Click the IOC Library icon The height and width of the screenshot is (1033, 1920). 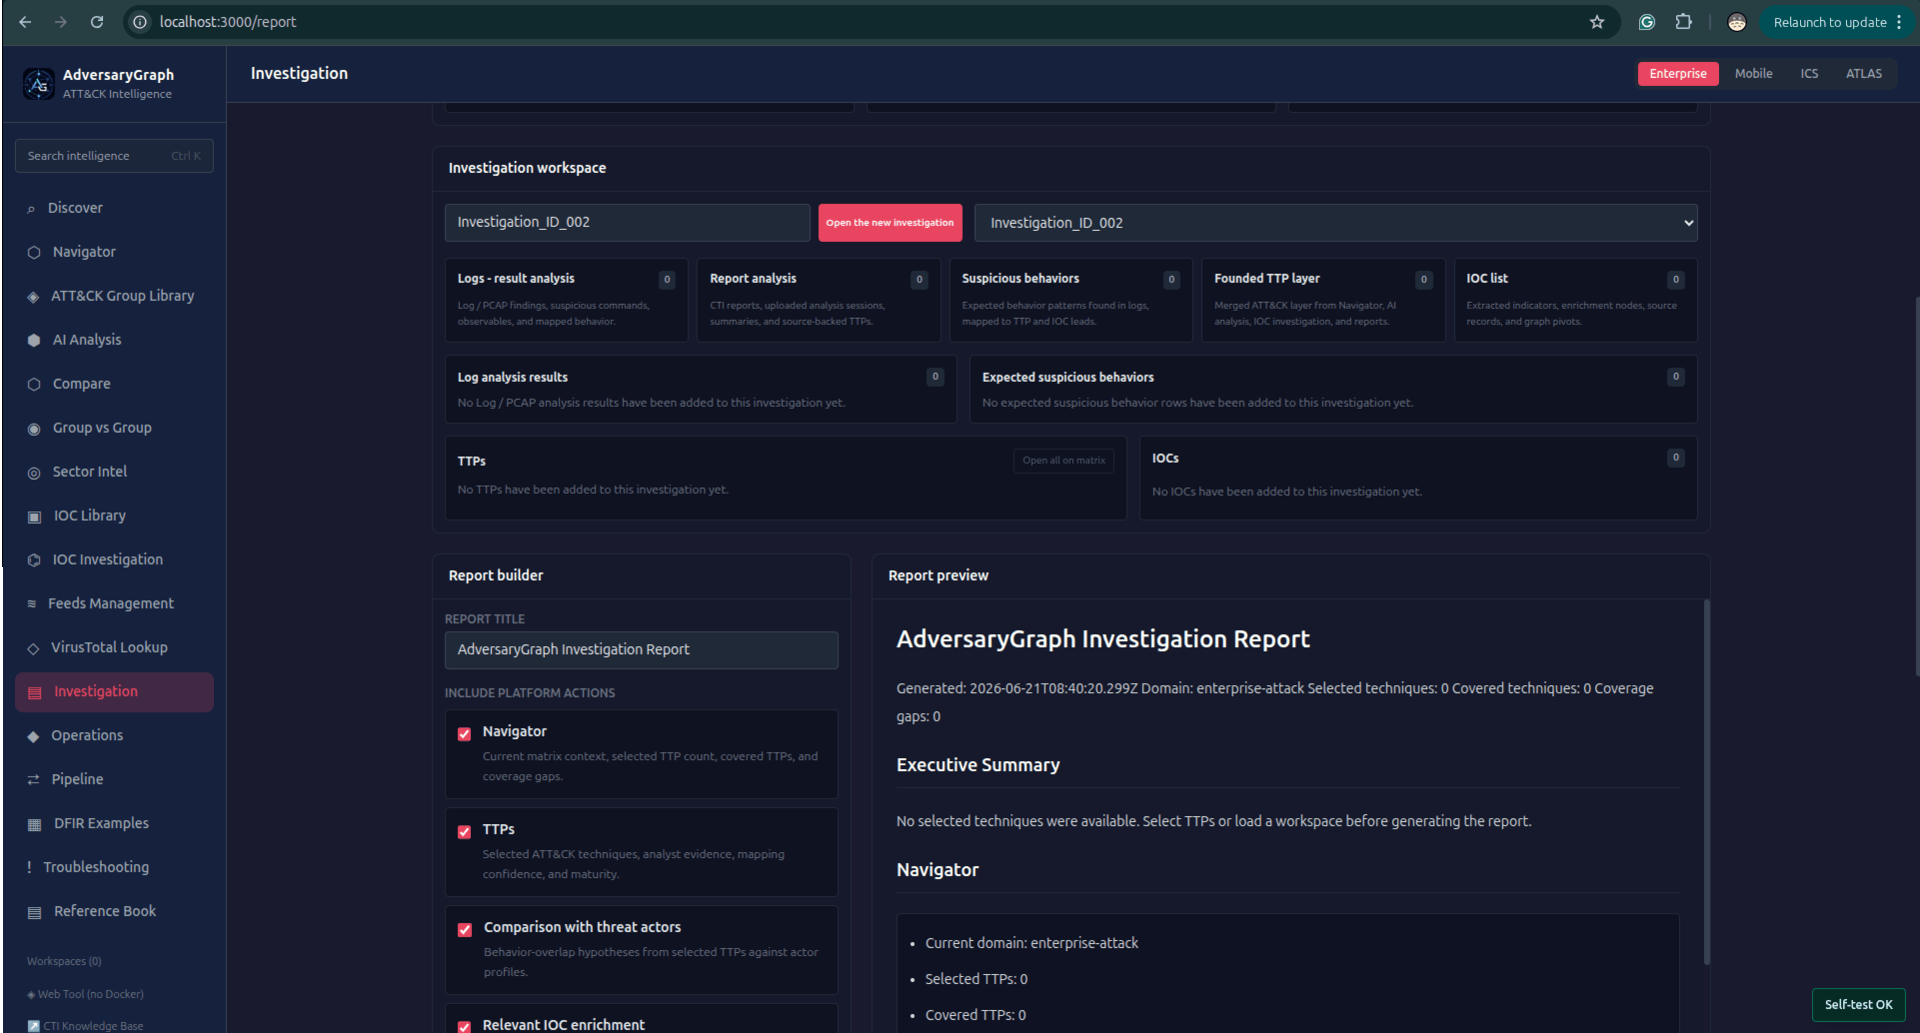tap(34, 517)
